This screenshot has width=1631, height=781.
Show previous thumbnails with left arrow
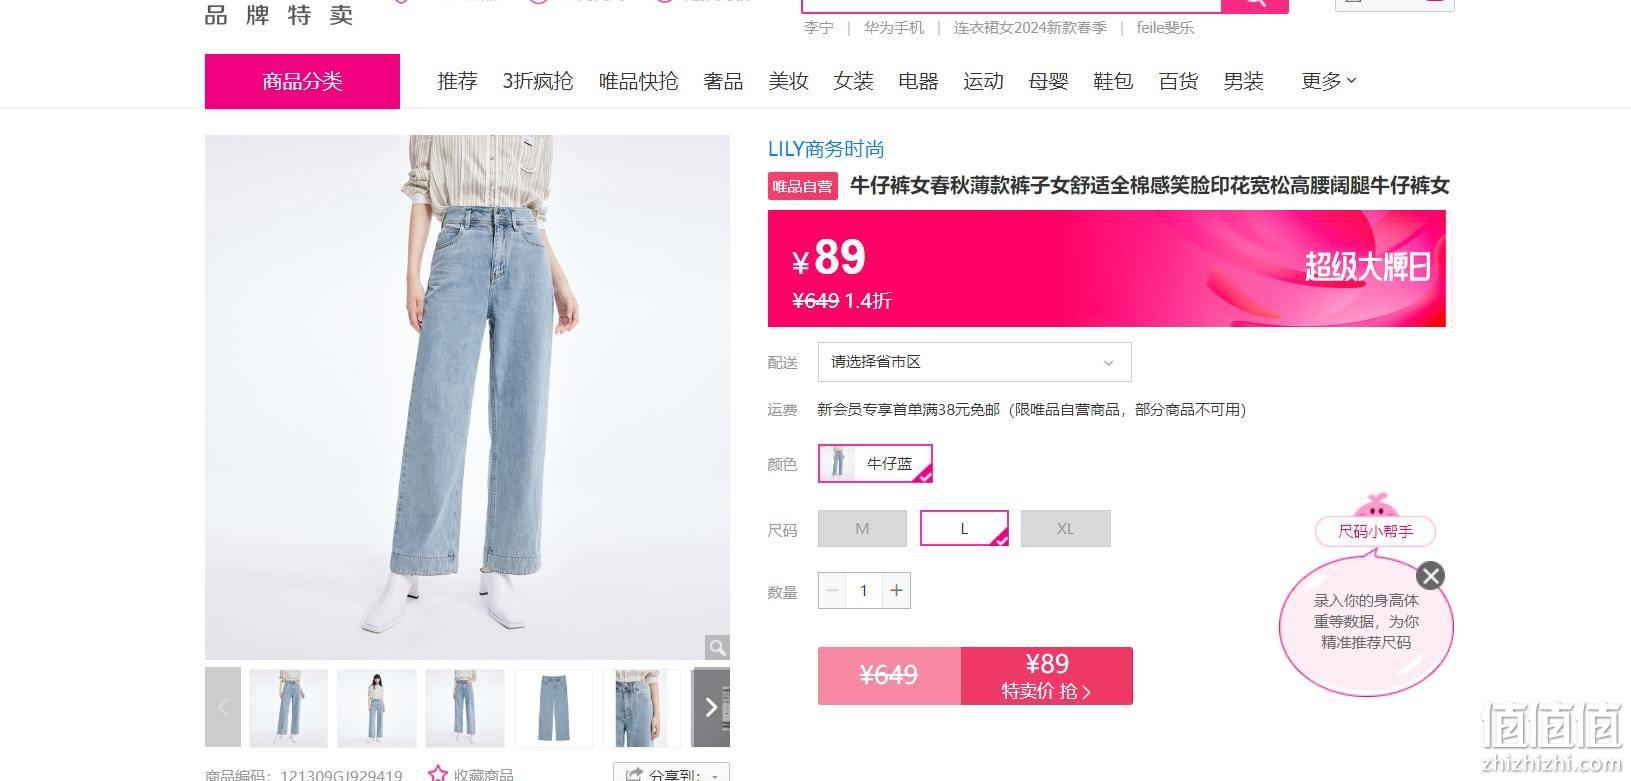pyautogui.click(x=223, y=707)
